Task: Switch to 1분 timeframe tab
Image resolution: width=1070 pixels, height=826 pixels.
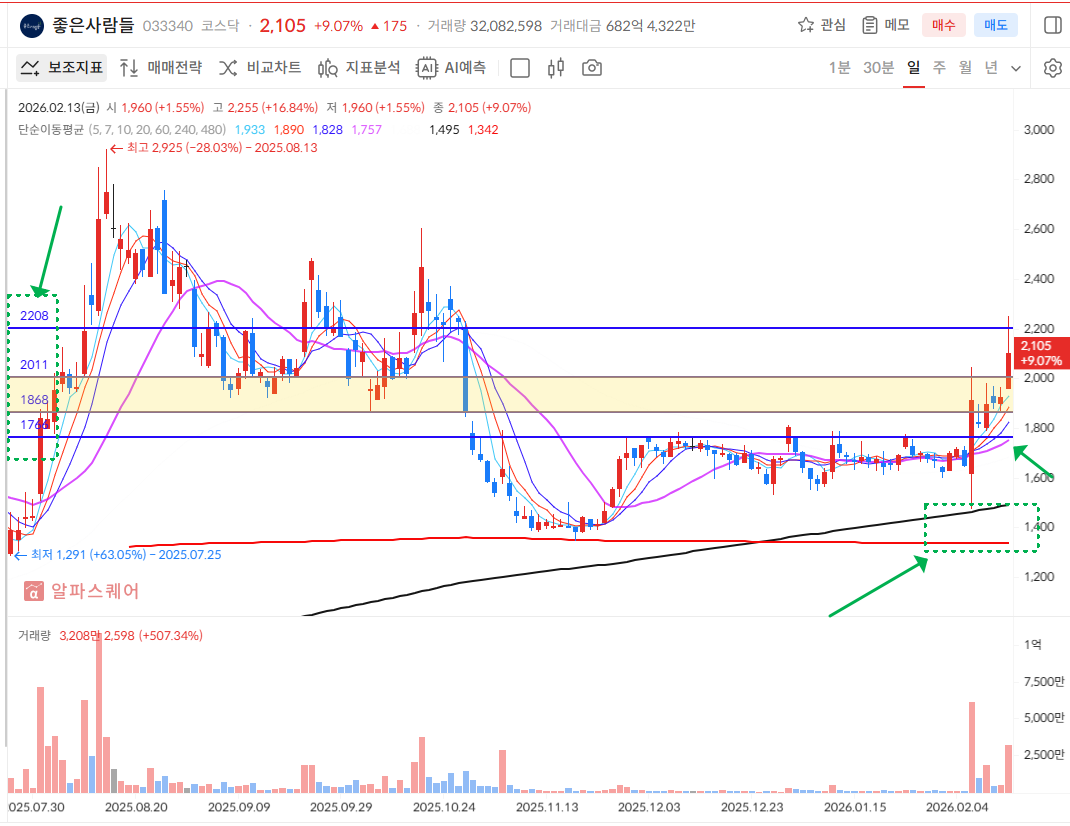Action: click(839, 68)
